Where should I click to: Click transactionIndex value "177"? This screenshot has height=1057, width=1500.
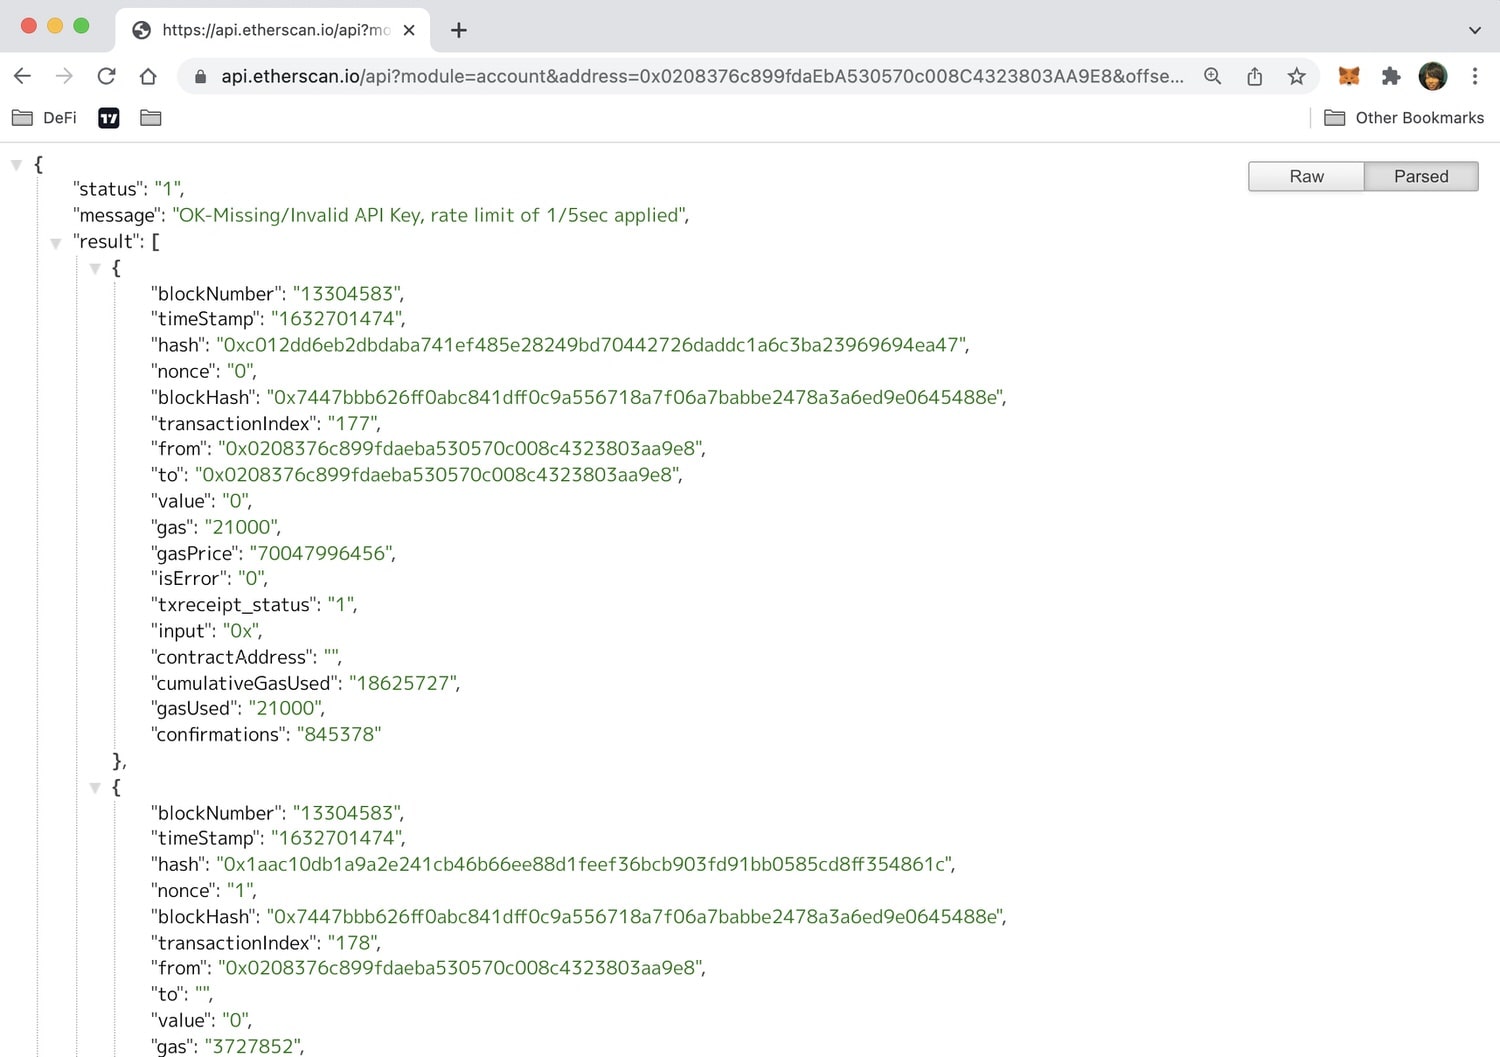click(x=353, y=423)
